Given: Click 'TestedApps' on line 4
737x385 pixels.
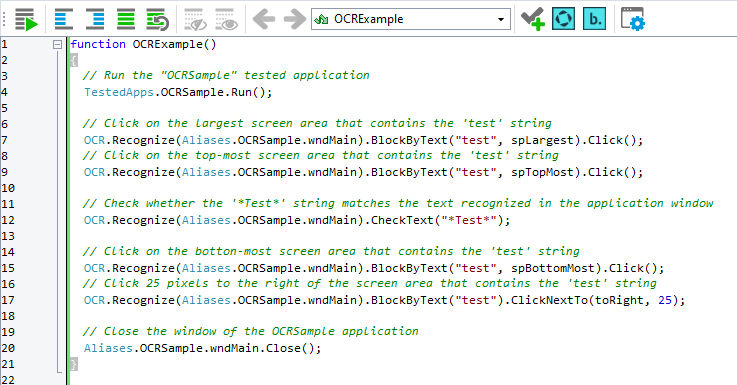Looking at the screenshot, I should [119, 92].
